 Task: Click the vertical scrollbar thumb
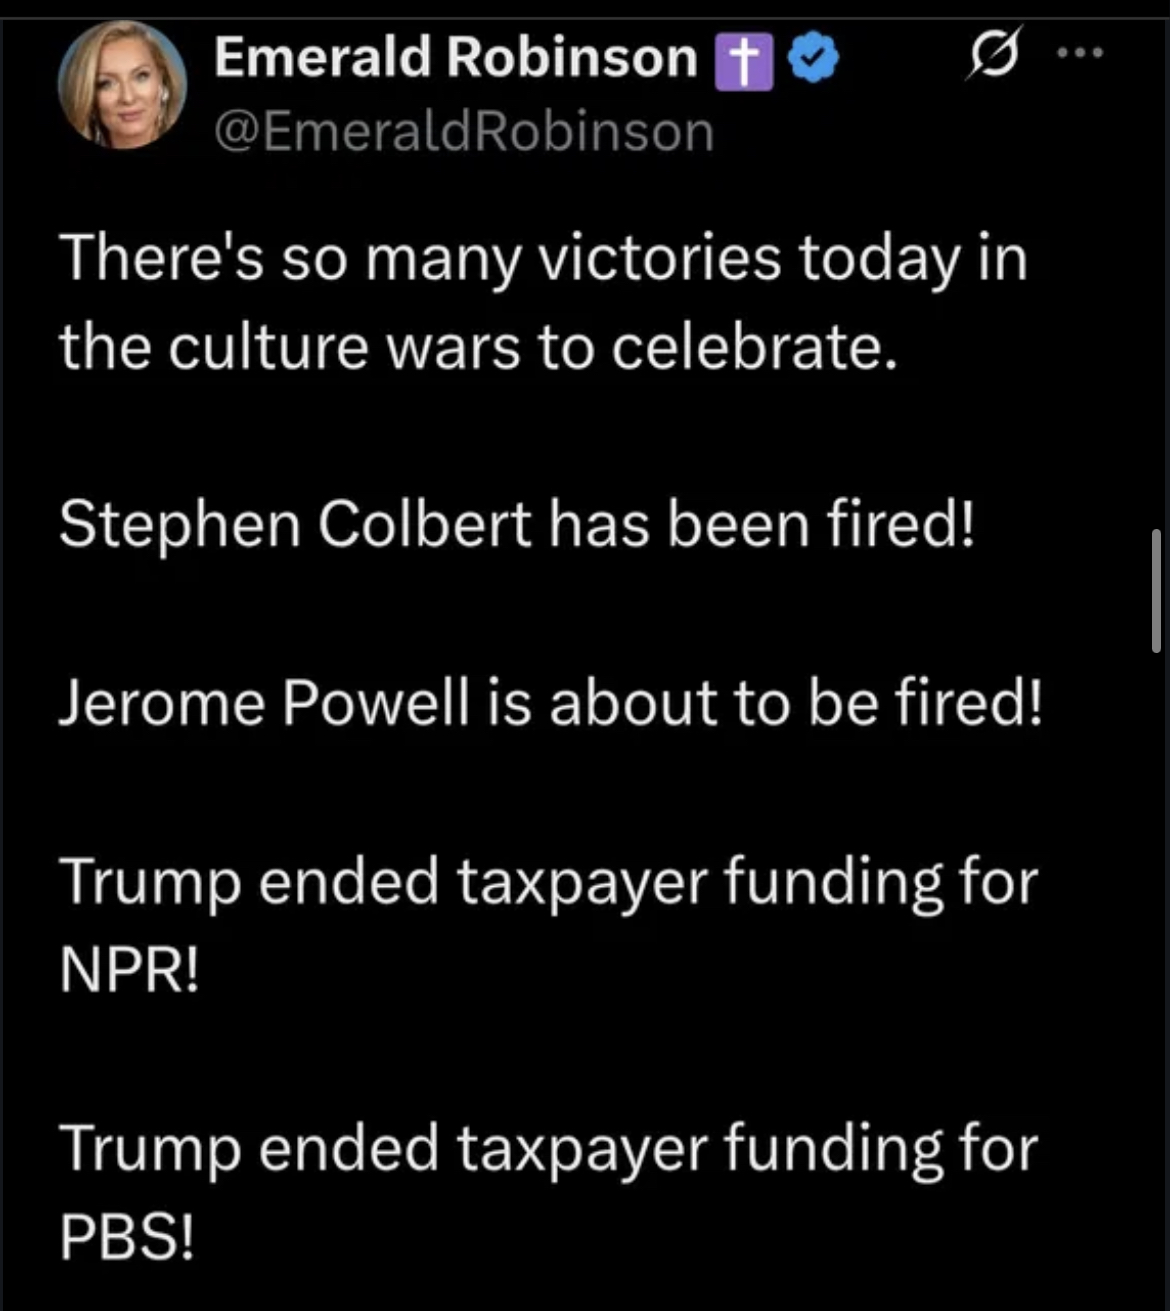coord(1156,591)
